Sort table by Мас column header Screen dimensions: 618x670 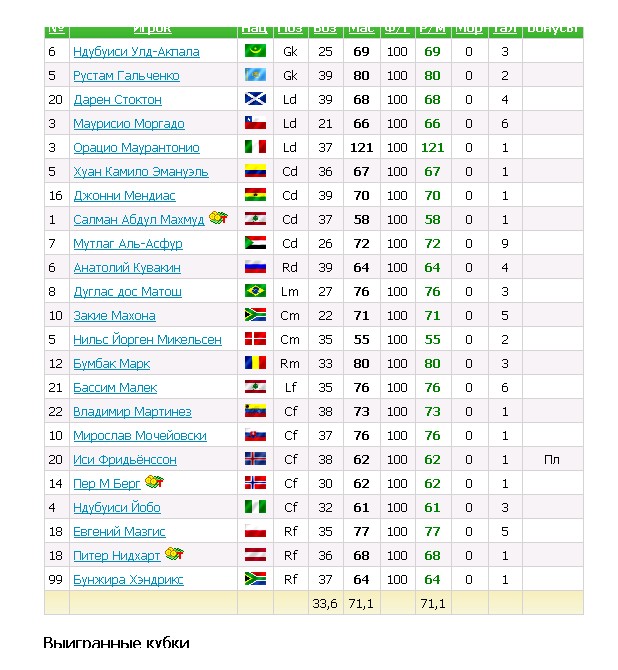click(361, 29)
